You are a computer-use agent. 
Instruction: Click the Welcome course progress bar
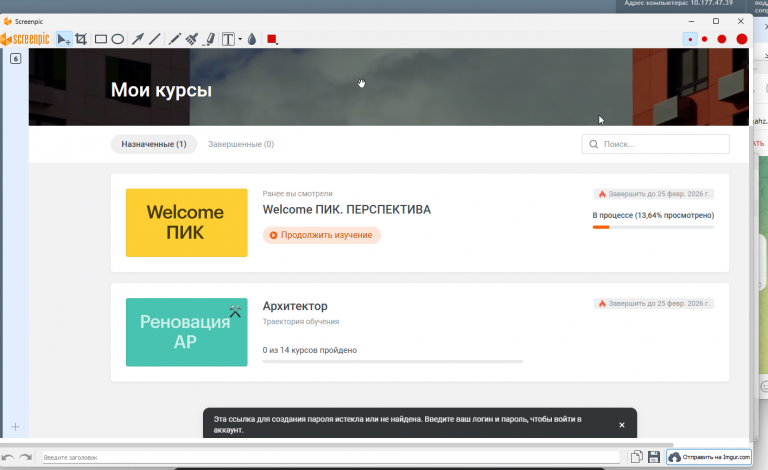pyautogui.click(x=653, y=227)
